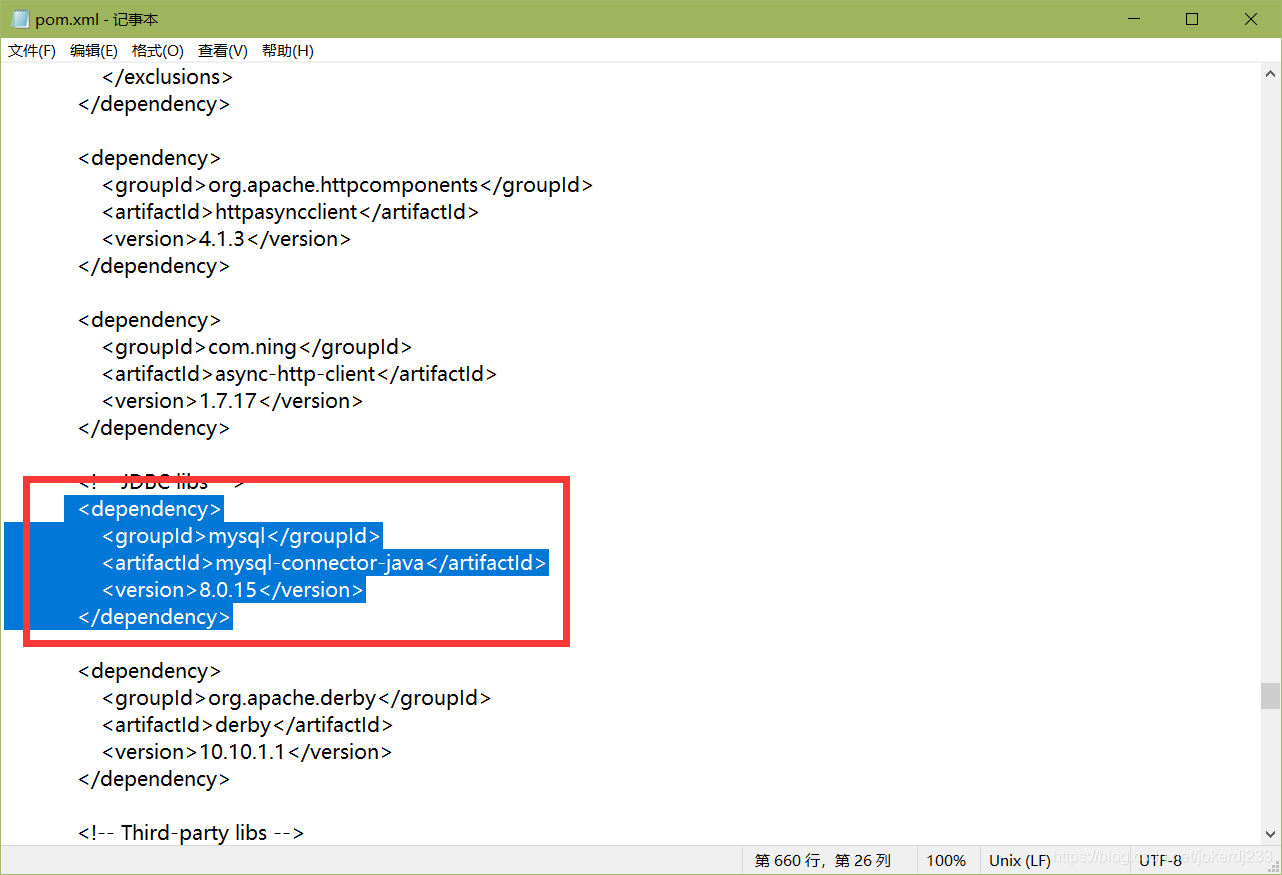
Task: Click the derby artifactId line
Action: pyautogui.click(x=247, y=725)
